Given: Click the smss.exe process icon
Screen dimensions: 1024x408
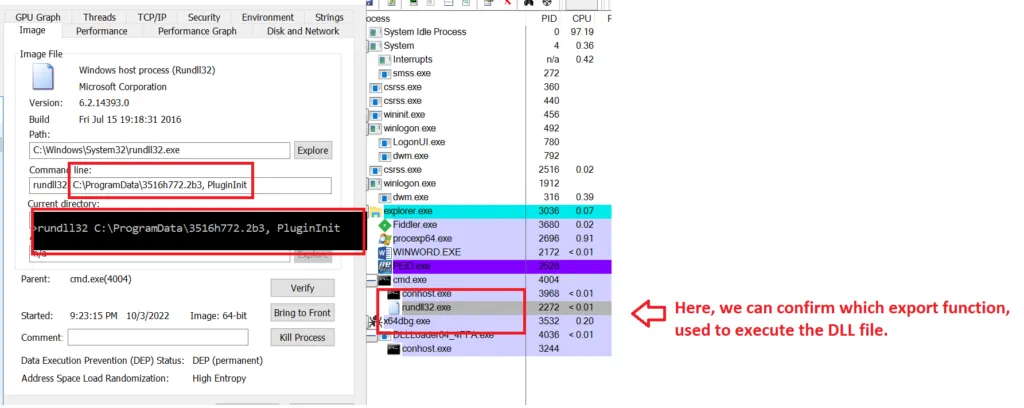Looking at the screenshot, I should point(385,73).
